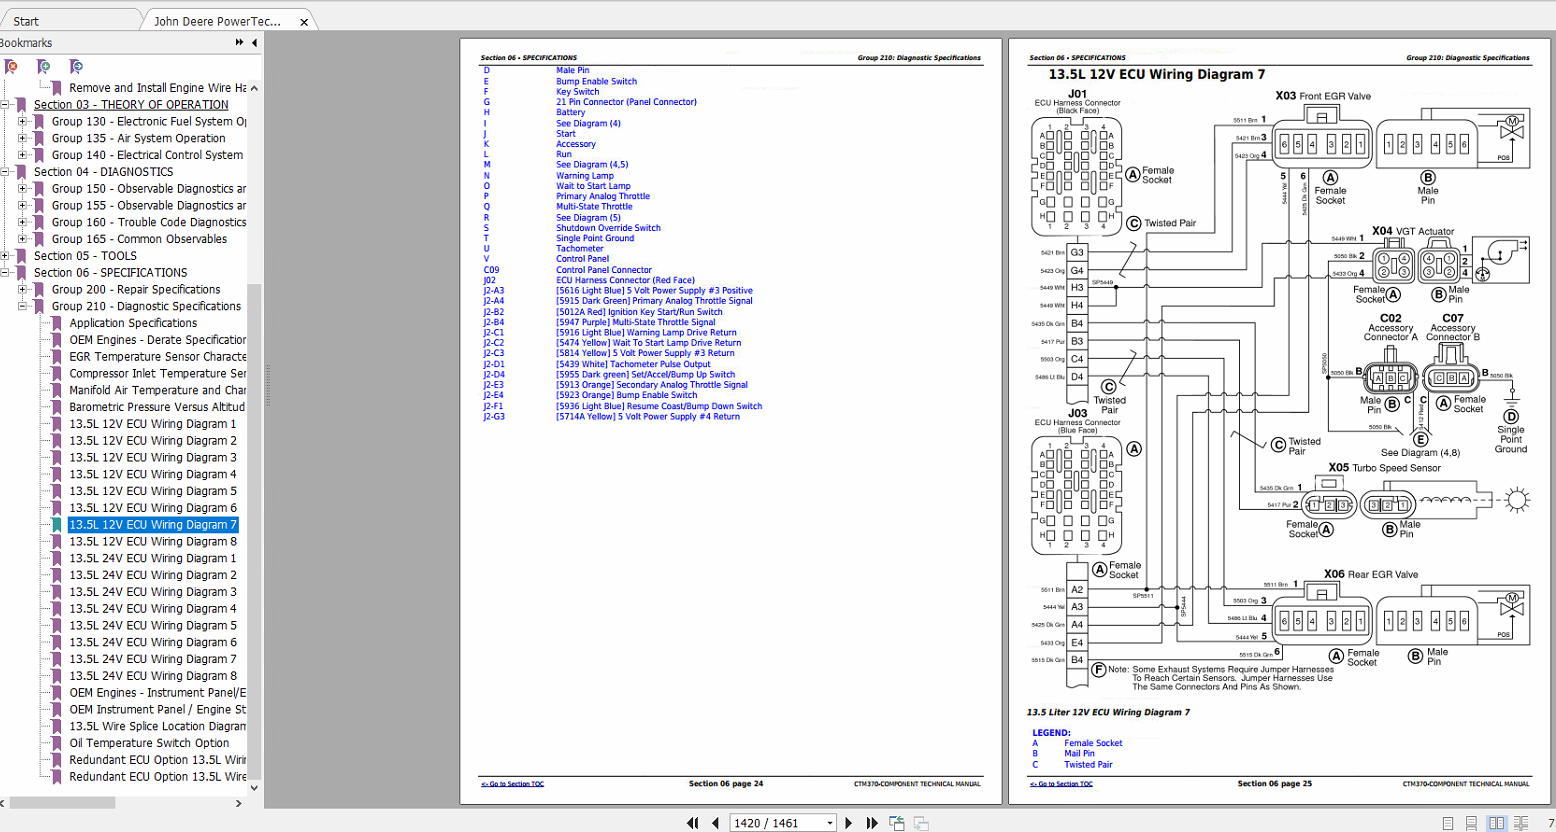Click the bookmarks scroll down arrow
1556x832 pixels.
[254, 788]
